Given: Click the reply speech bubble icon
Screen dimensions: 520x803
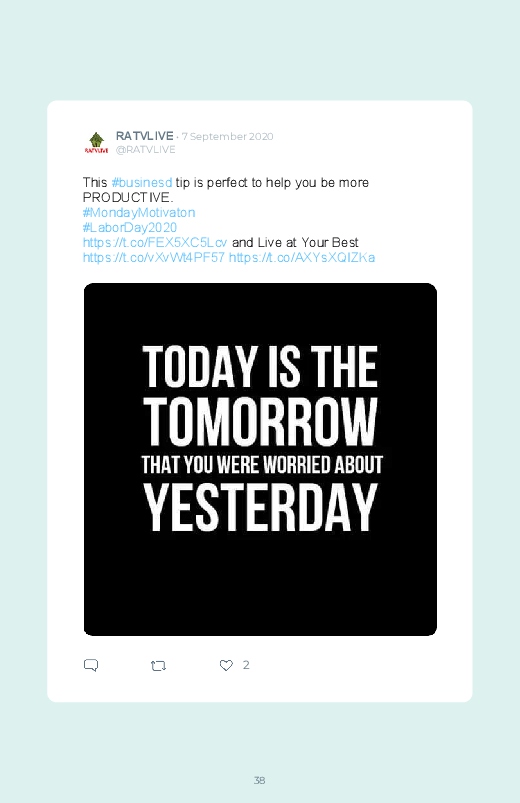Looking at the screenshot, I should 91,665.
